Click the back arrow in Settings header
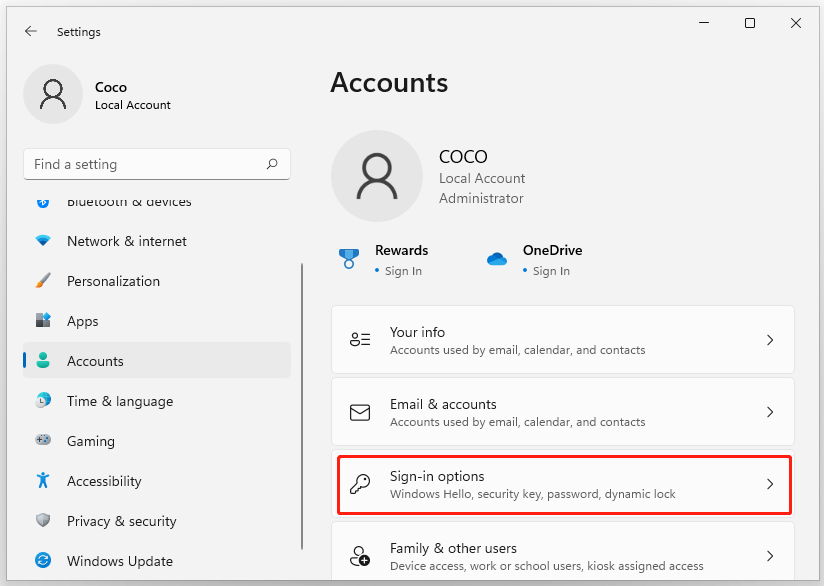Image resolution: width=824 pixels, height=586 pixels. coord(31,32)
